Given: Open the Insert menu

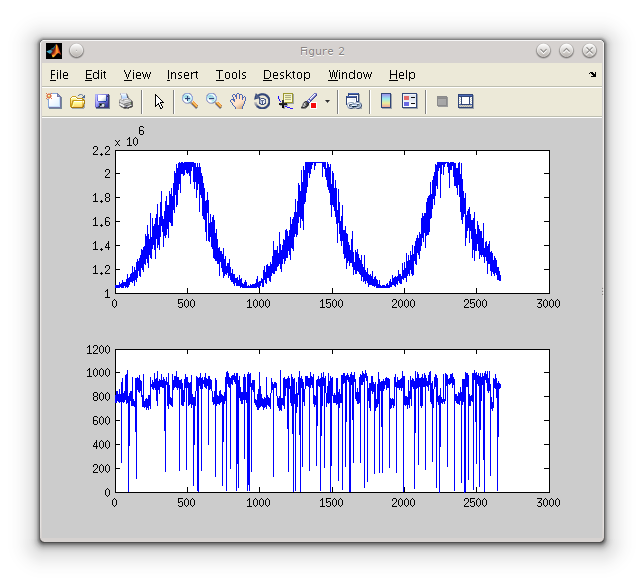Looking at the screenshot, I should tap(182, 75).
